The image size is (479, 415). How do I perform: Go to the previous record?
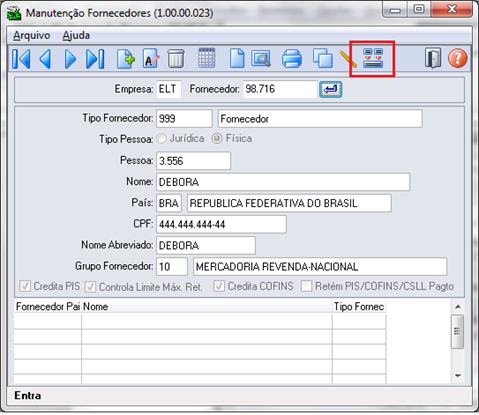pyautogui.click(x=45, y=59)
